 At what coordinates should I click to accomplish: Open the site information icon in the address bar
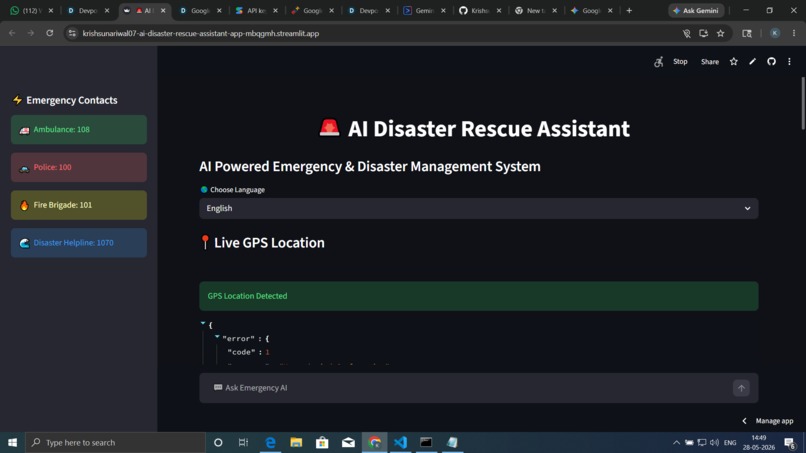(72, 33)
